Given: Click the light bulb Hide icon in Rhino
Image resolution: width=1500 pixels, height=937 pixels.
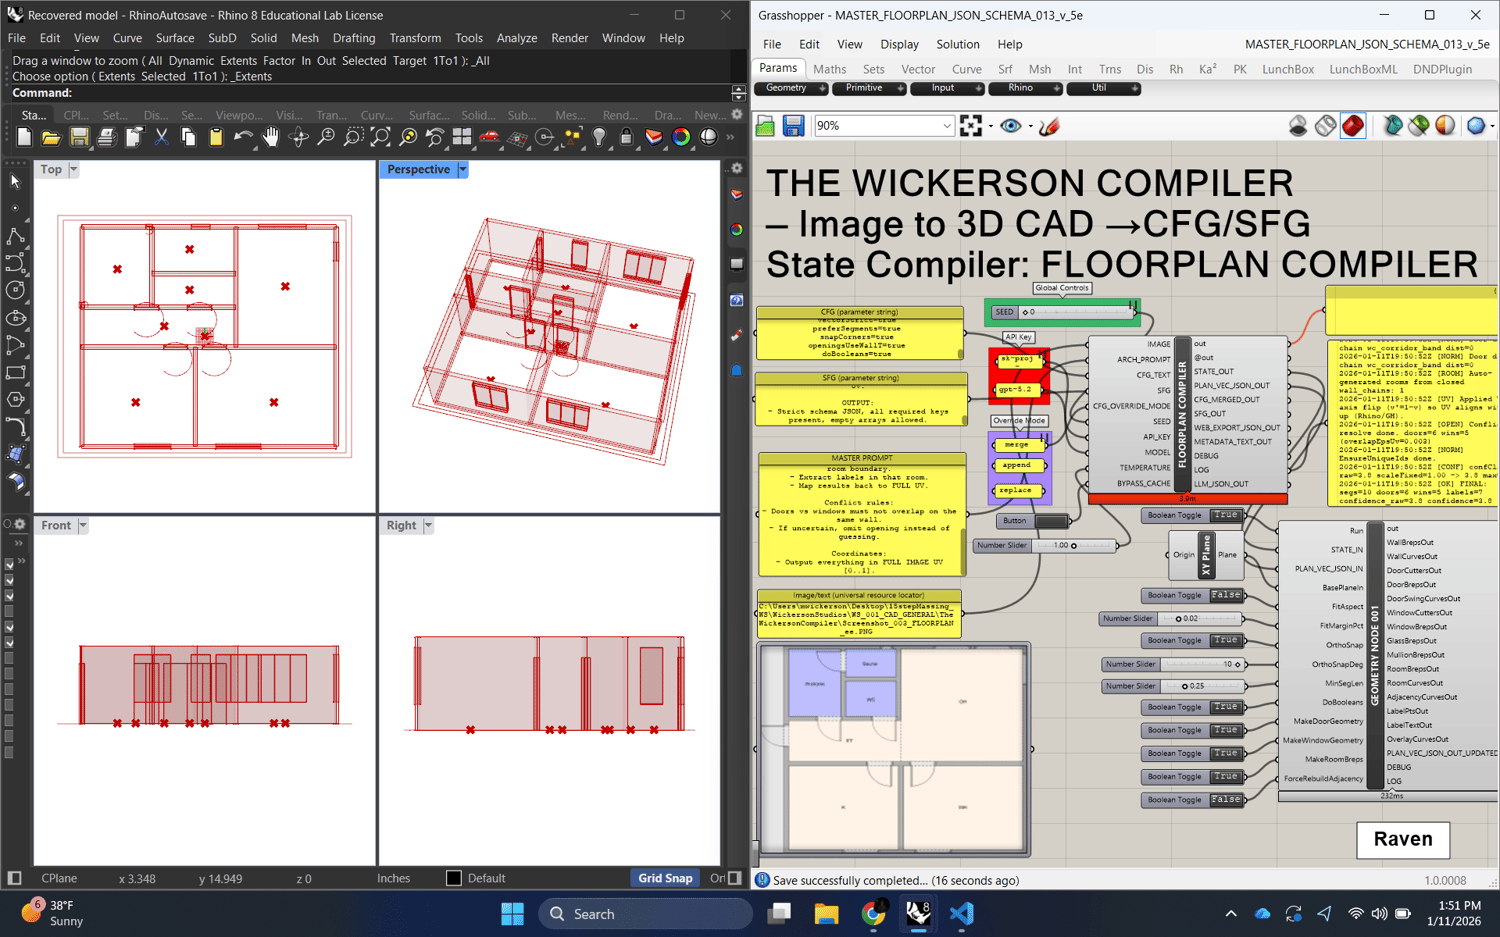Looking at the screenshot, I should pyautogui.click(x=599, y=137).
